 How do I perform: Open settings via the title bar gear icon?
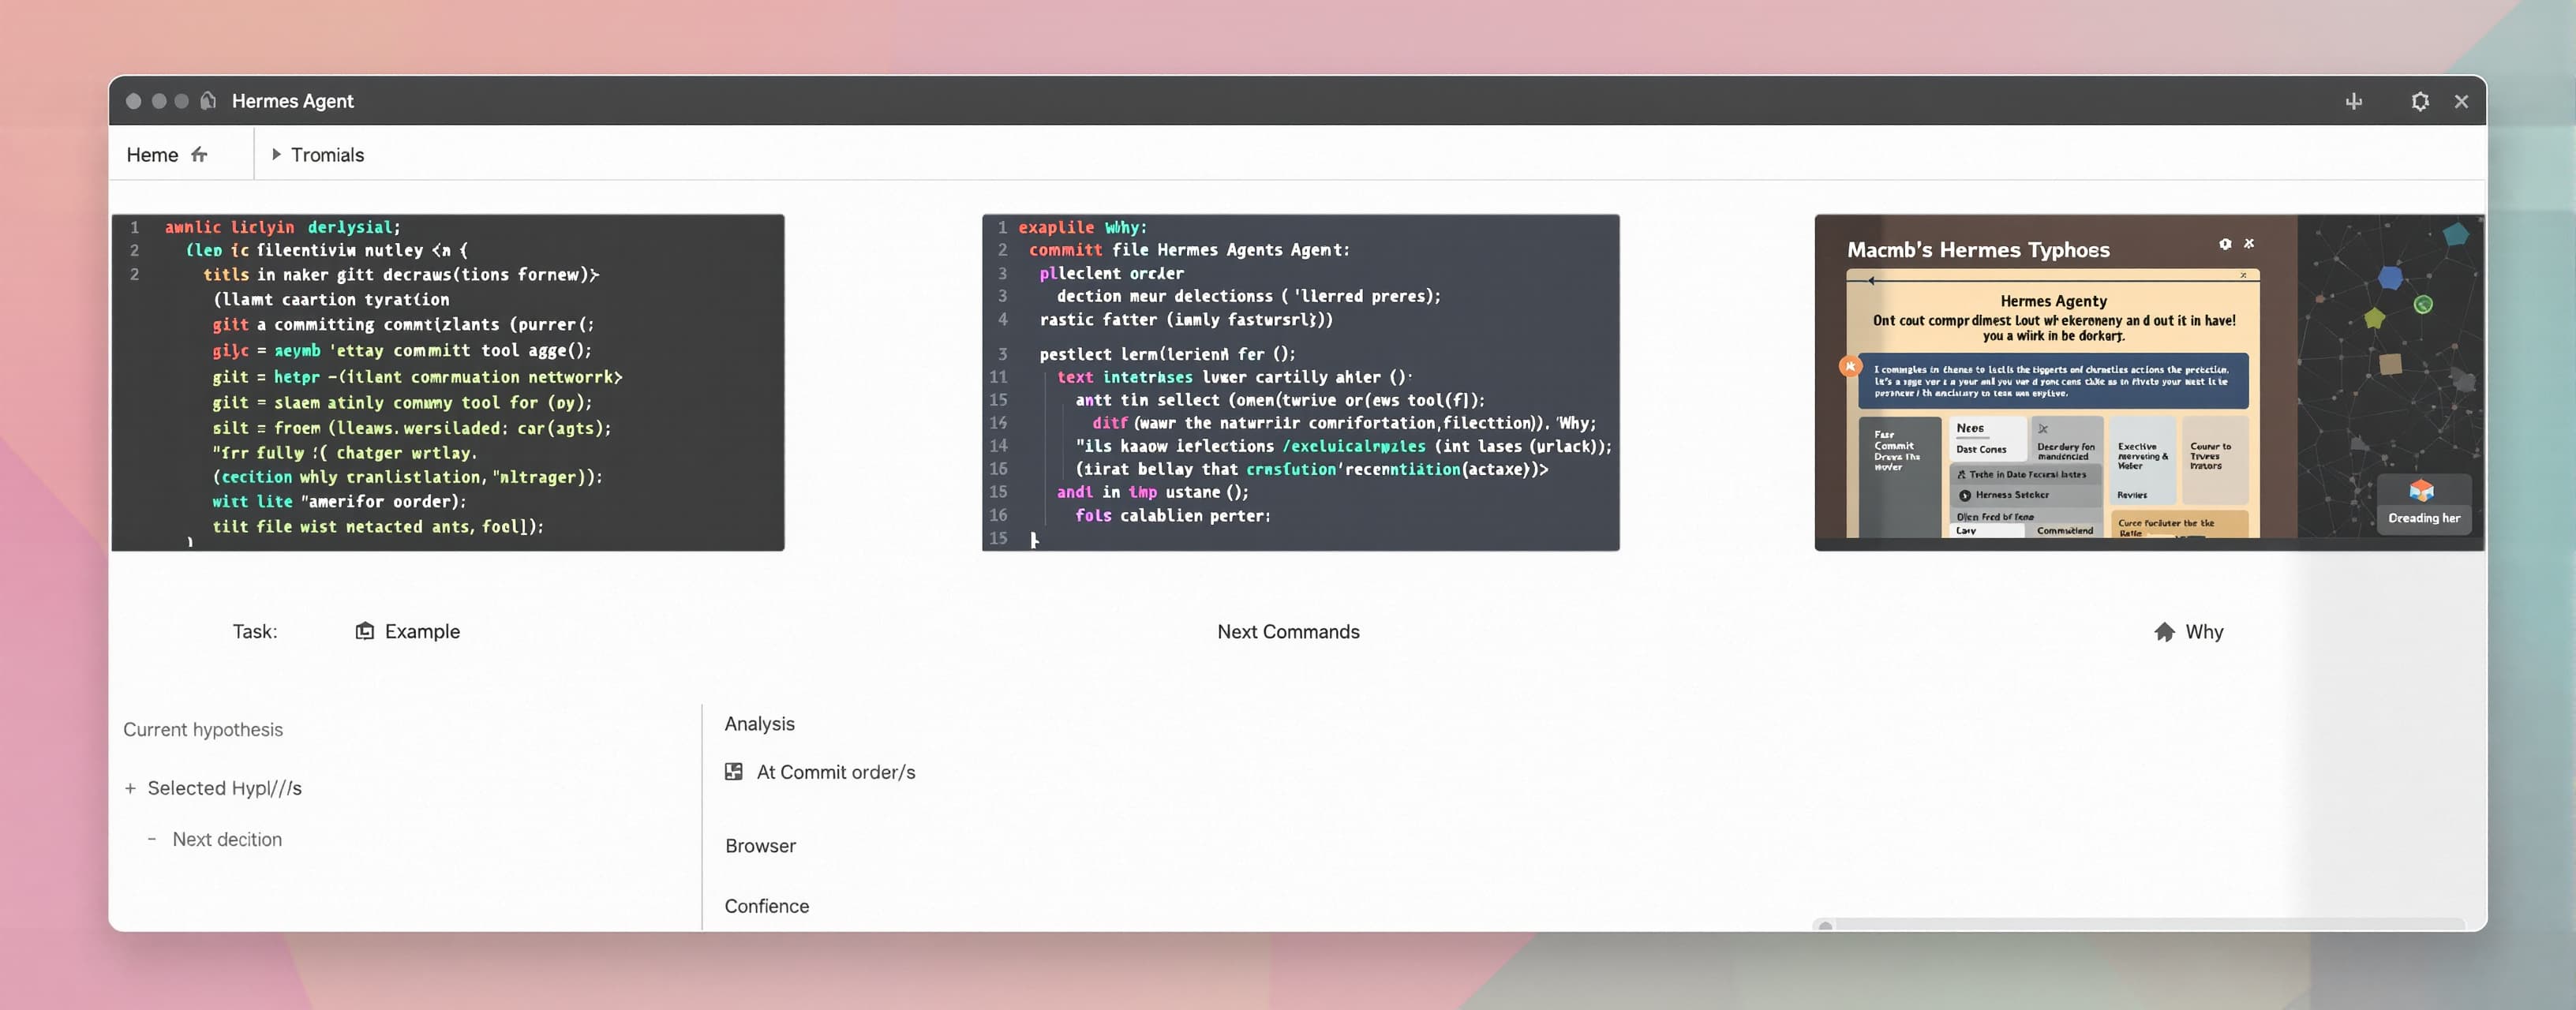2420,101
